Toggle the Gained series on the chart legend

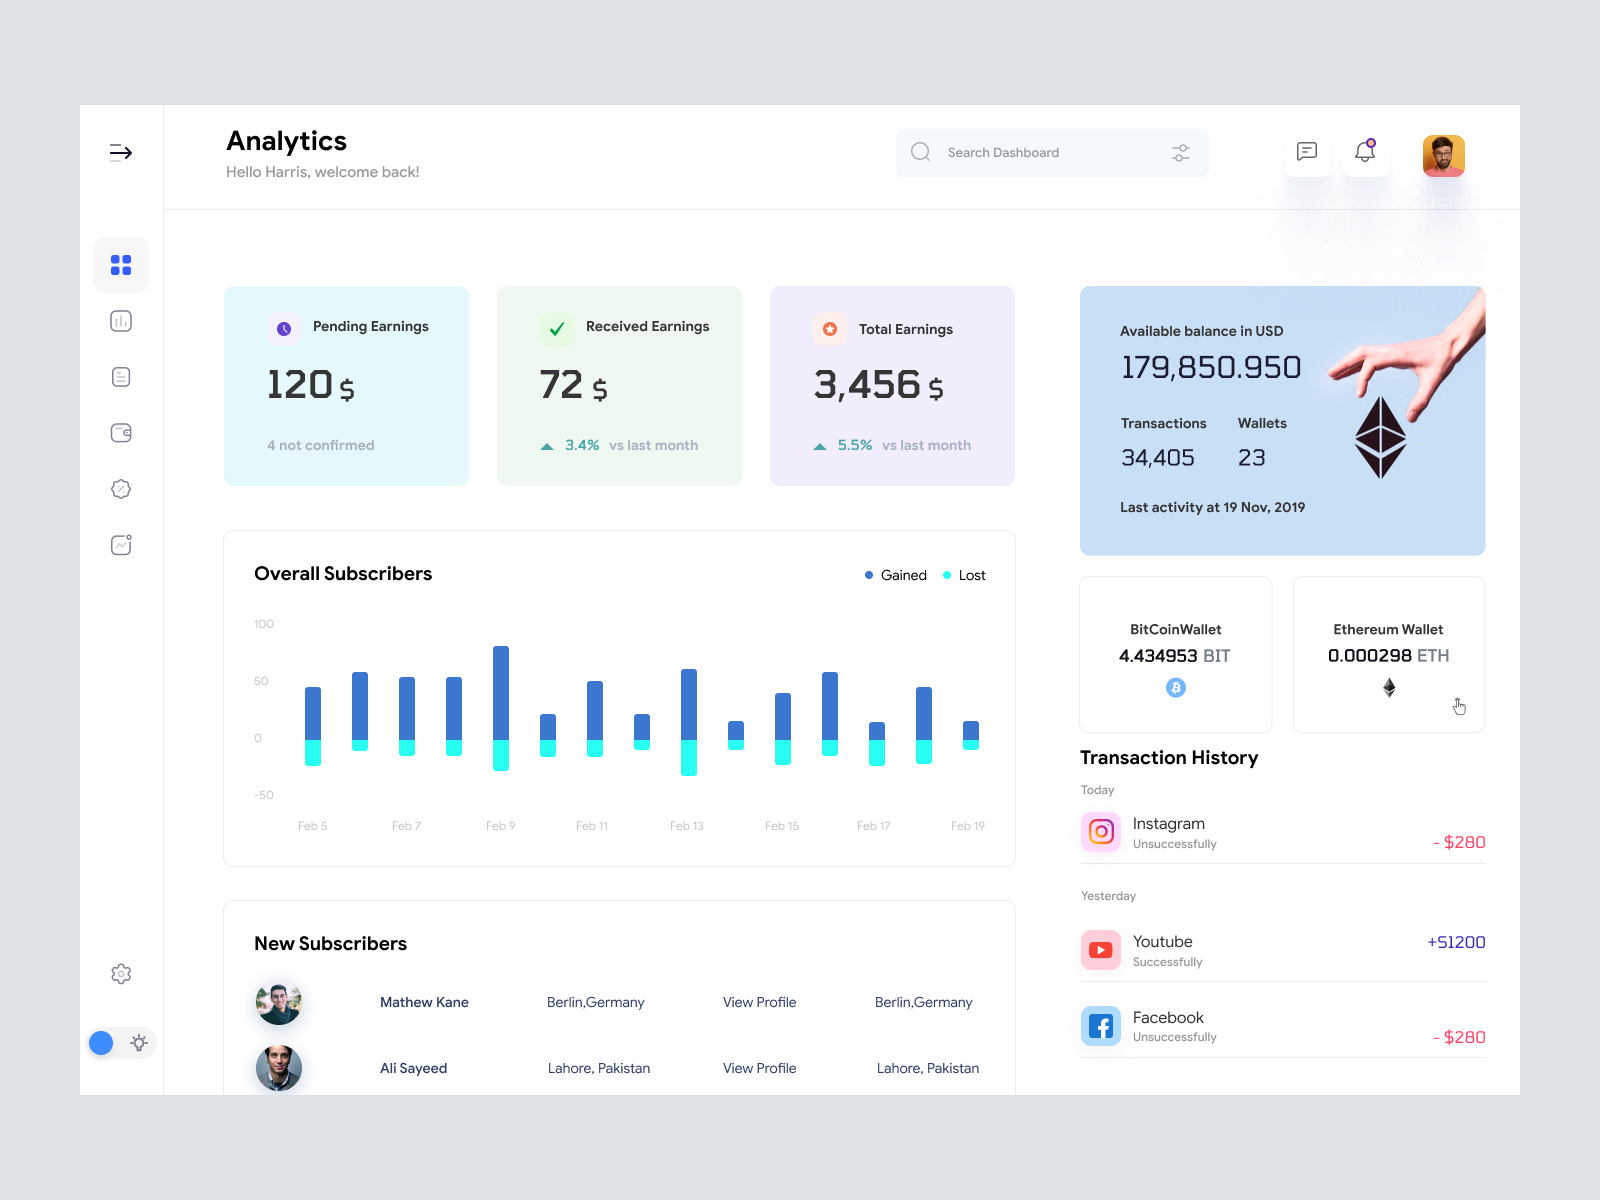894,575
